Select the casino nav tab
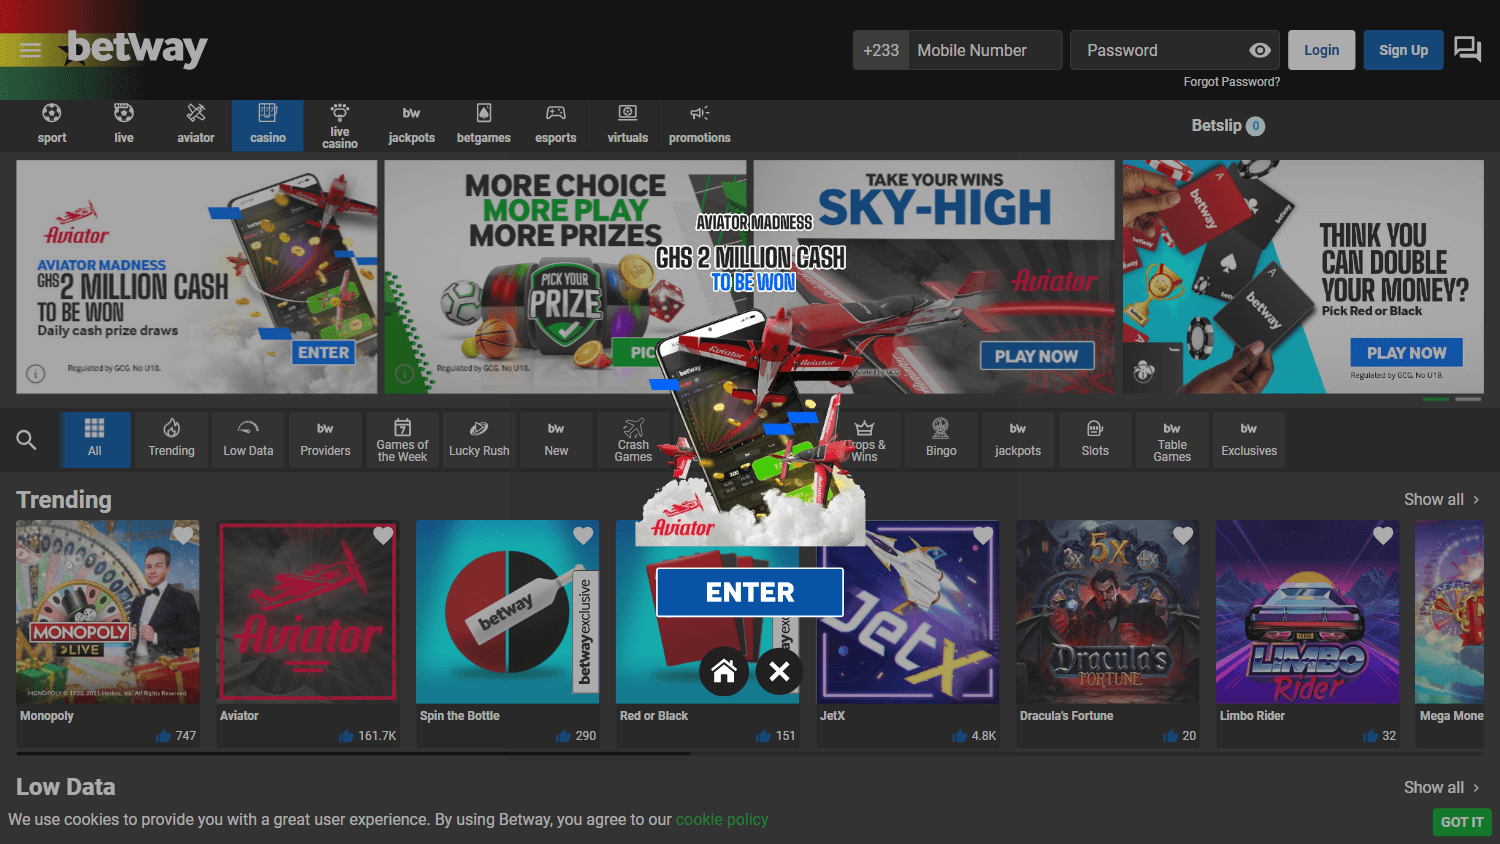The height and width of the screenshot is (844, 1500). (268, 125)
